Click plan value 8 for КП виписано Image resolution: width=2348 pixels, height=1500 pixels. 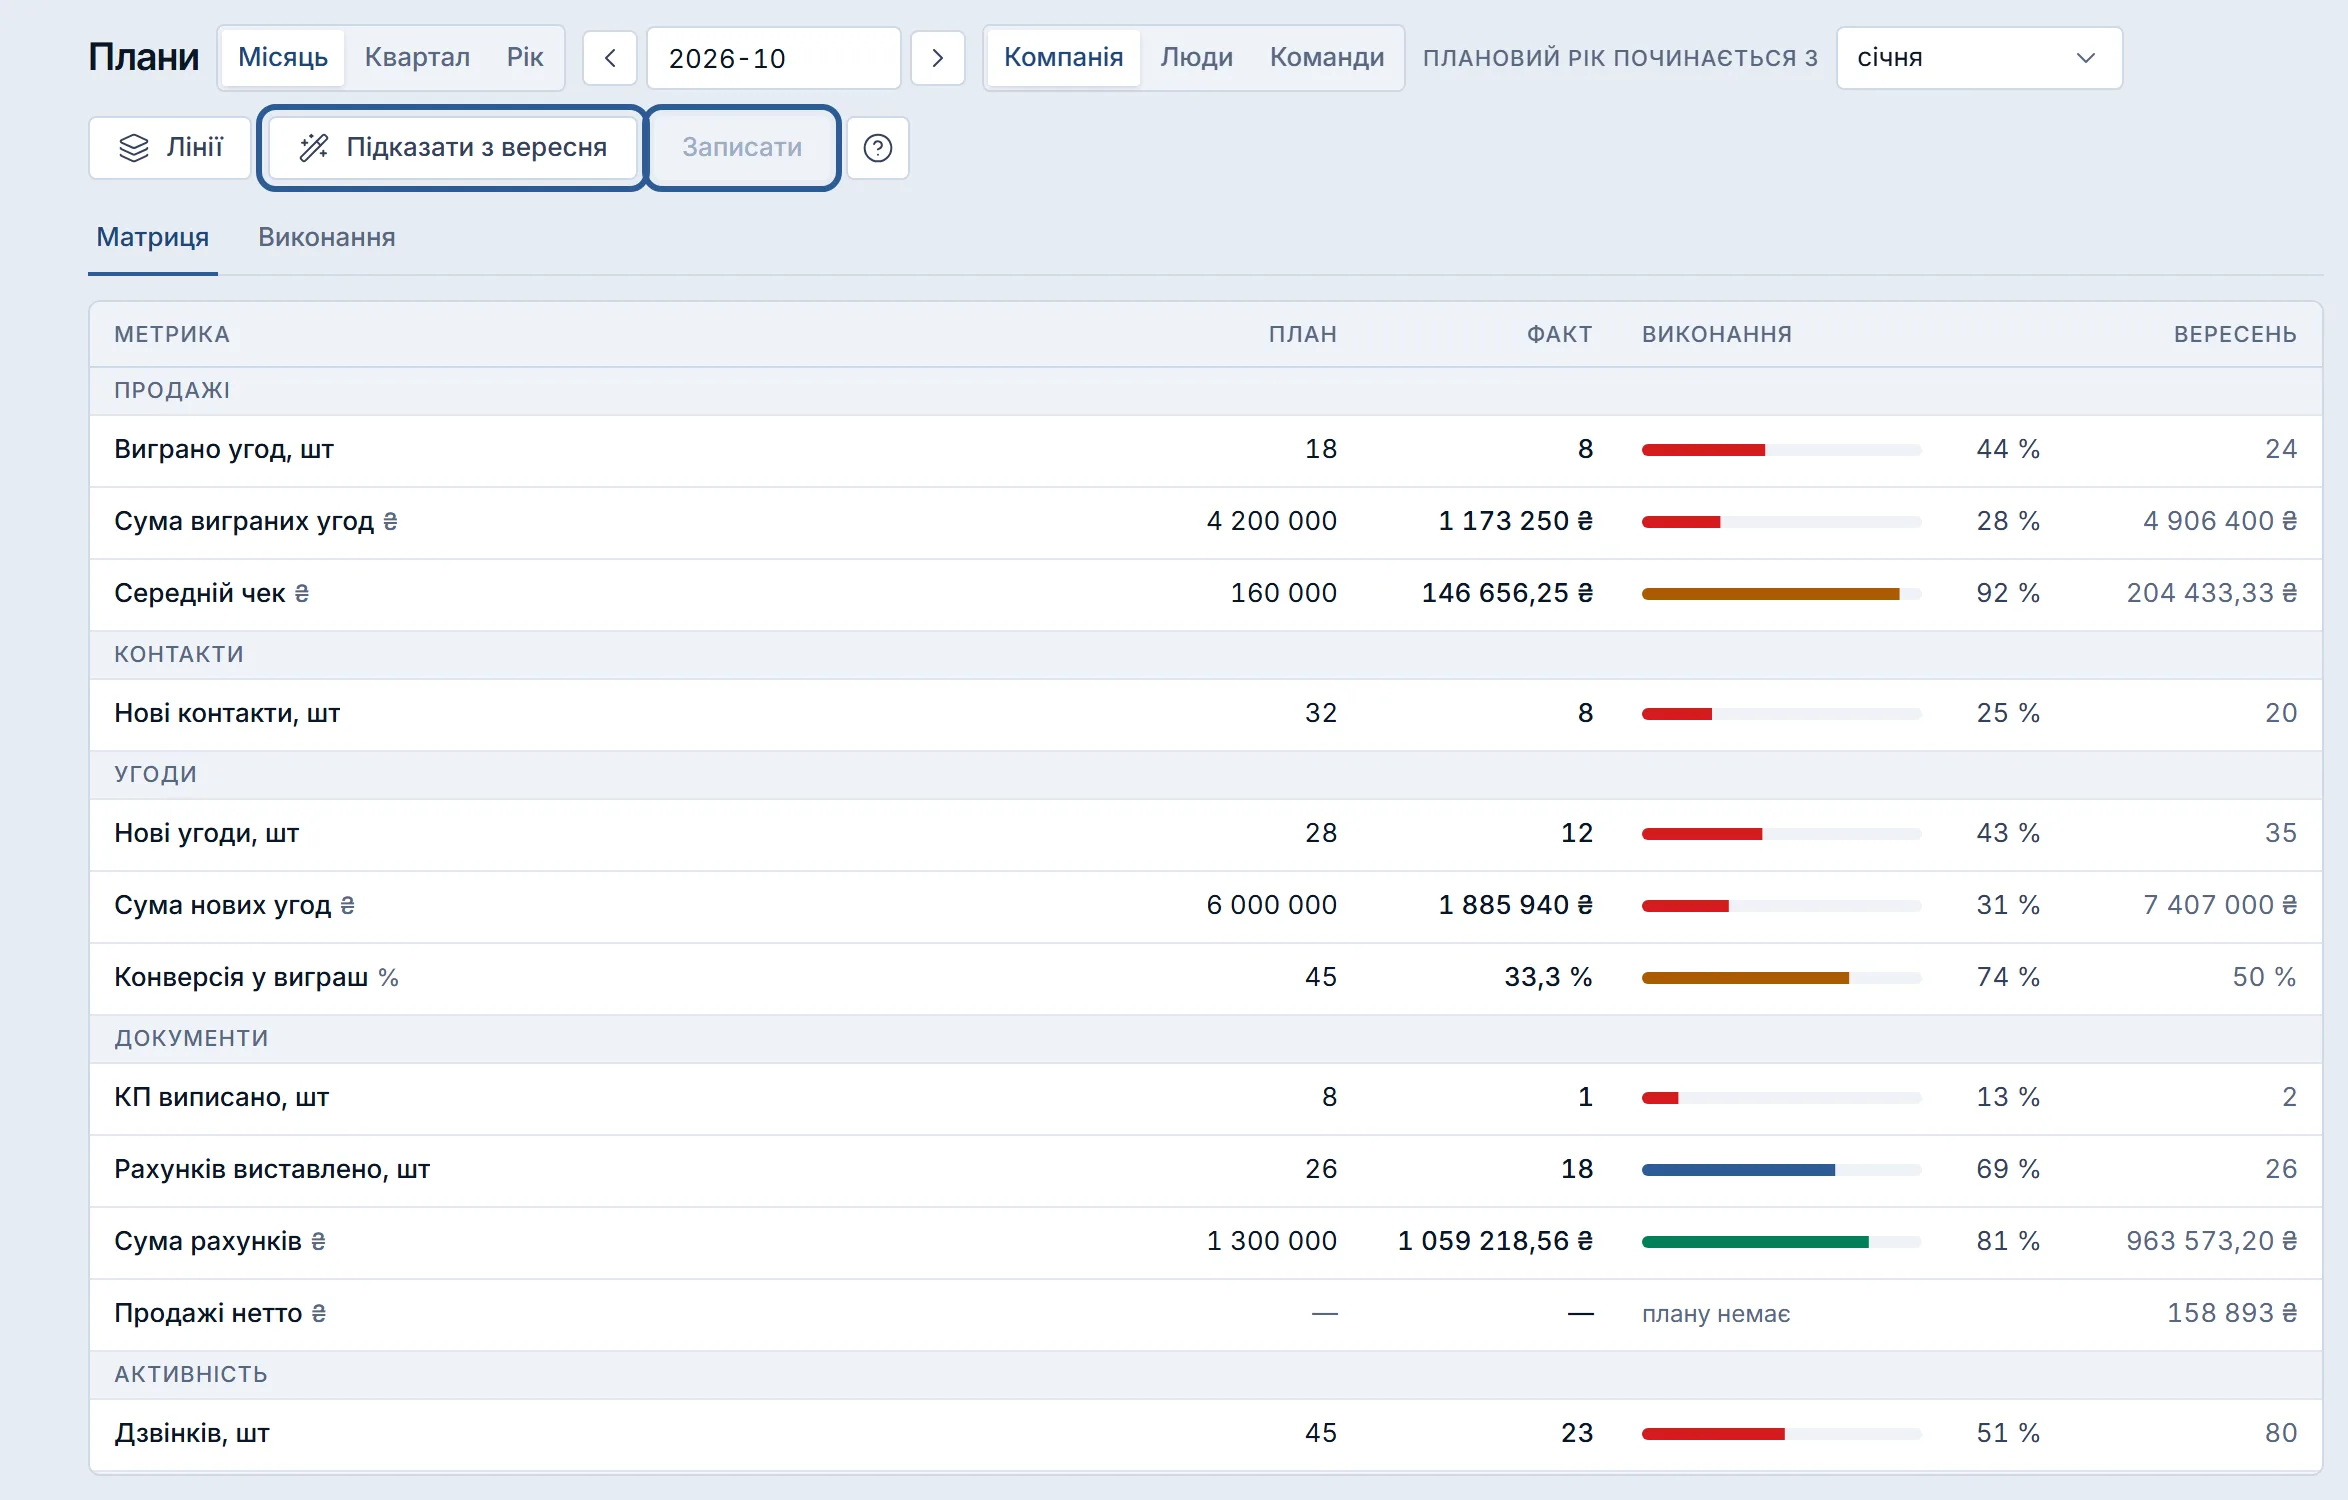pos(1329,1097)
